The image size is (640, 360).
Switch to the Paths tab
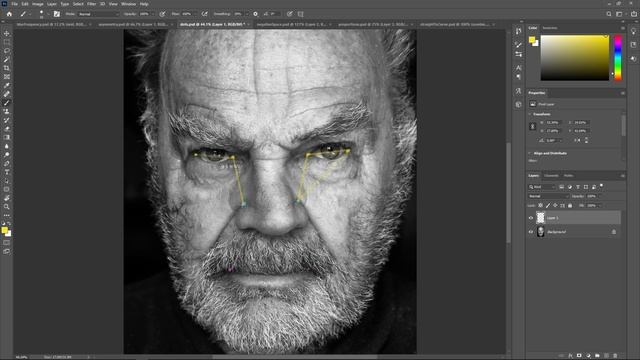569,176
